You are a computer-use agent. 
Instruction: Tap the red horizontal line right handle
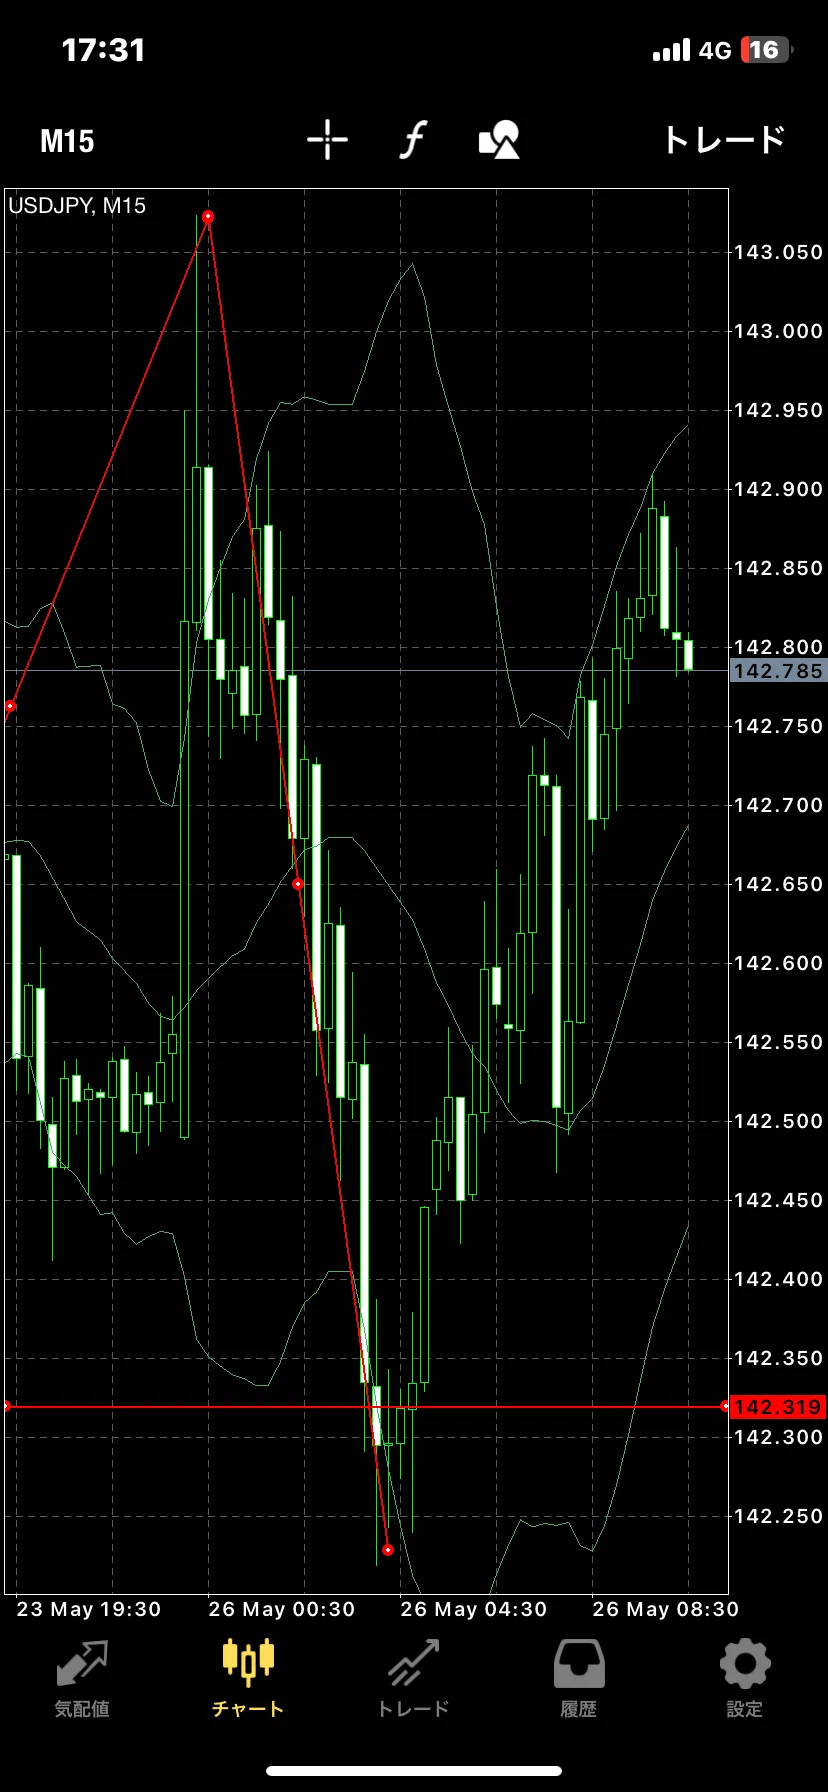coord(725,1407)
